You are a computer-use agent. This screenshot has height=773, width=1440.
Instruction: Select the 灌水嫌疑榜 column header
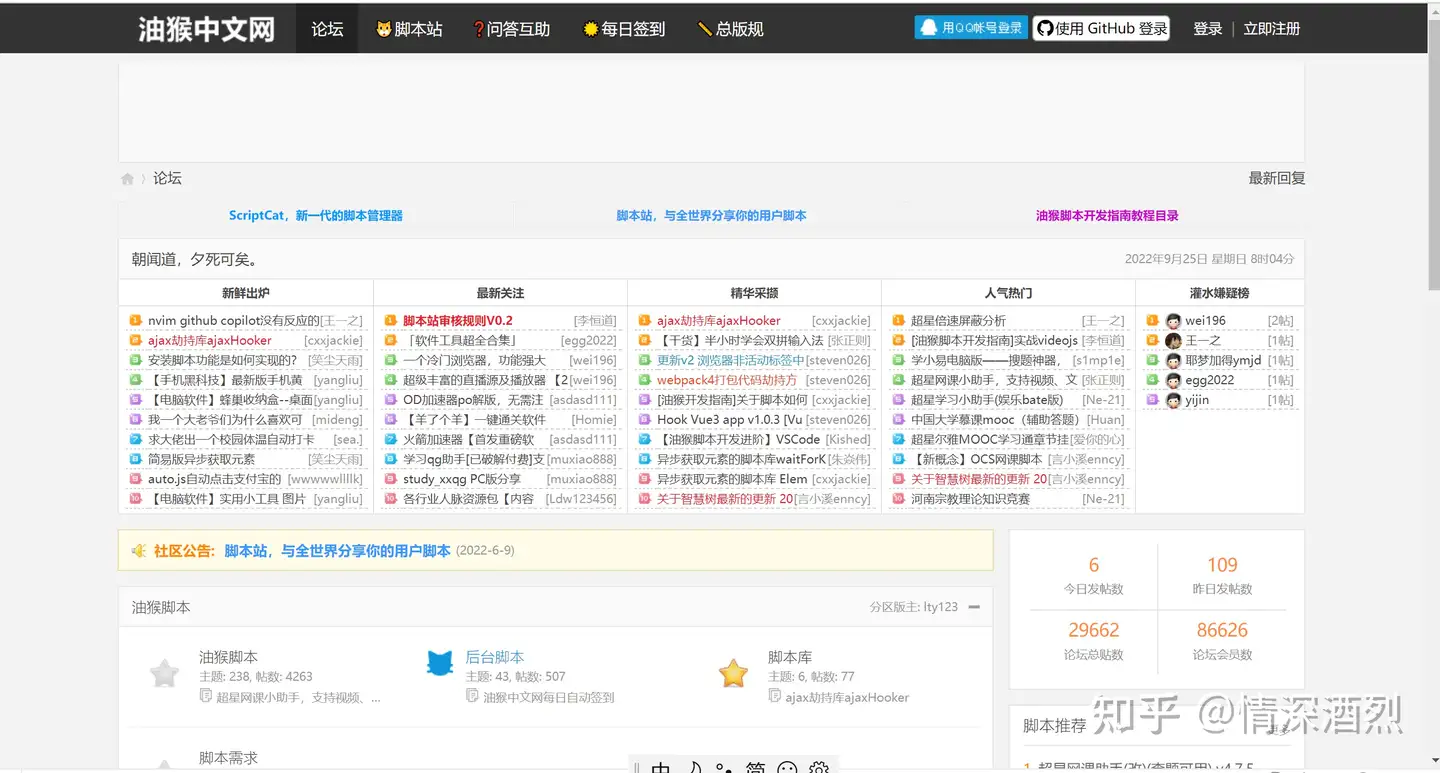click(x=1220, y=293)
